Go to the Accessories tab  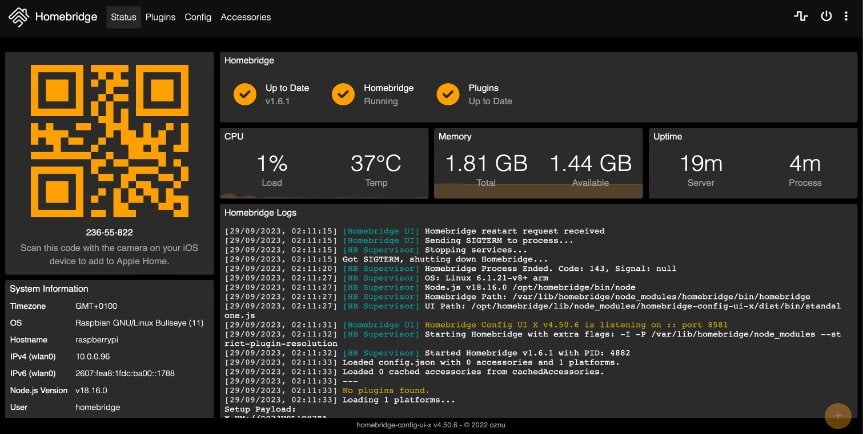click(246, 17)
